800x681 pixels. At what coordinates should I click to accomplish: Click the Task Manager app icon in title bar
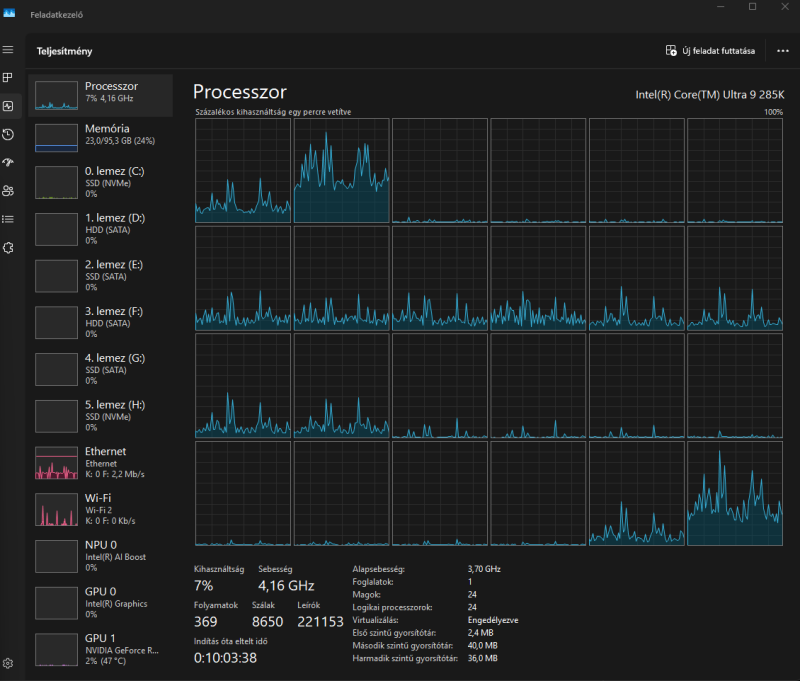pos(9,13)
